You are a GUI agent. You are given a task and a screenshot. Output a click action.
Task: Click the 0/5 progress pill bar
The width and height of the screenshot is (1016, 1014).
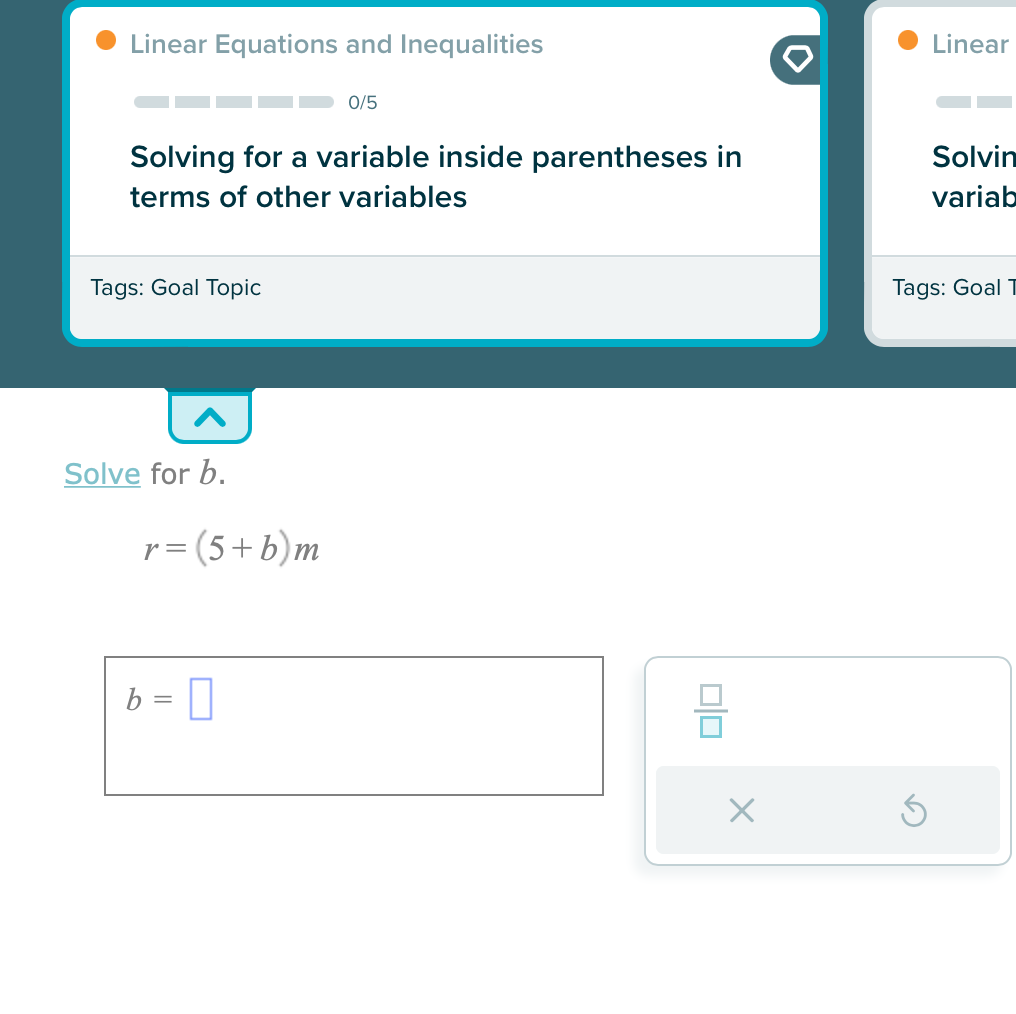pos(232,101)
